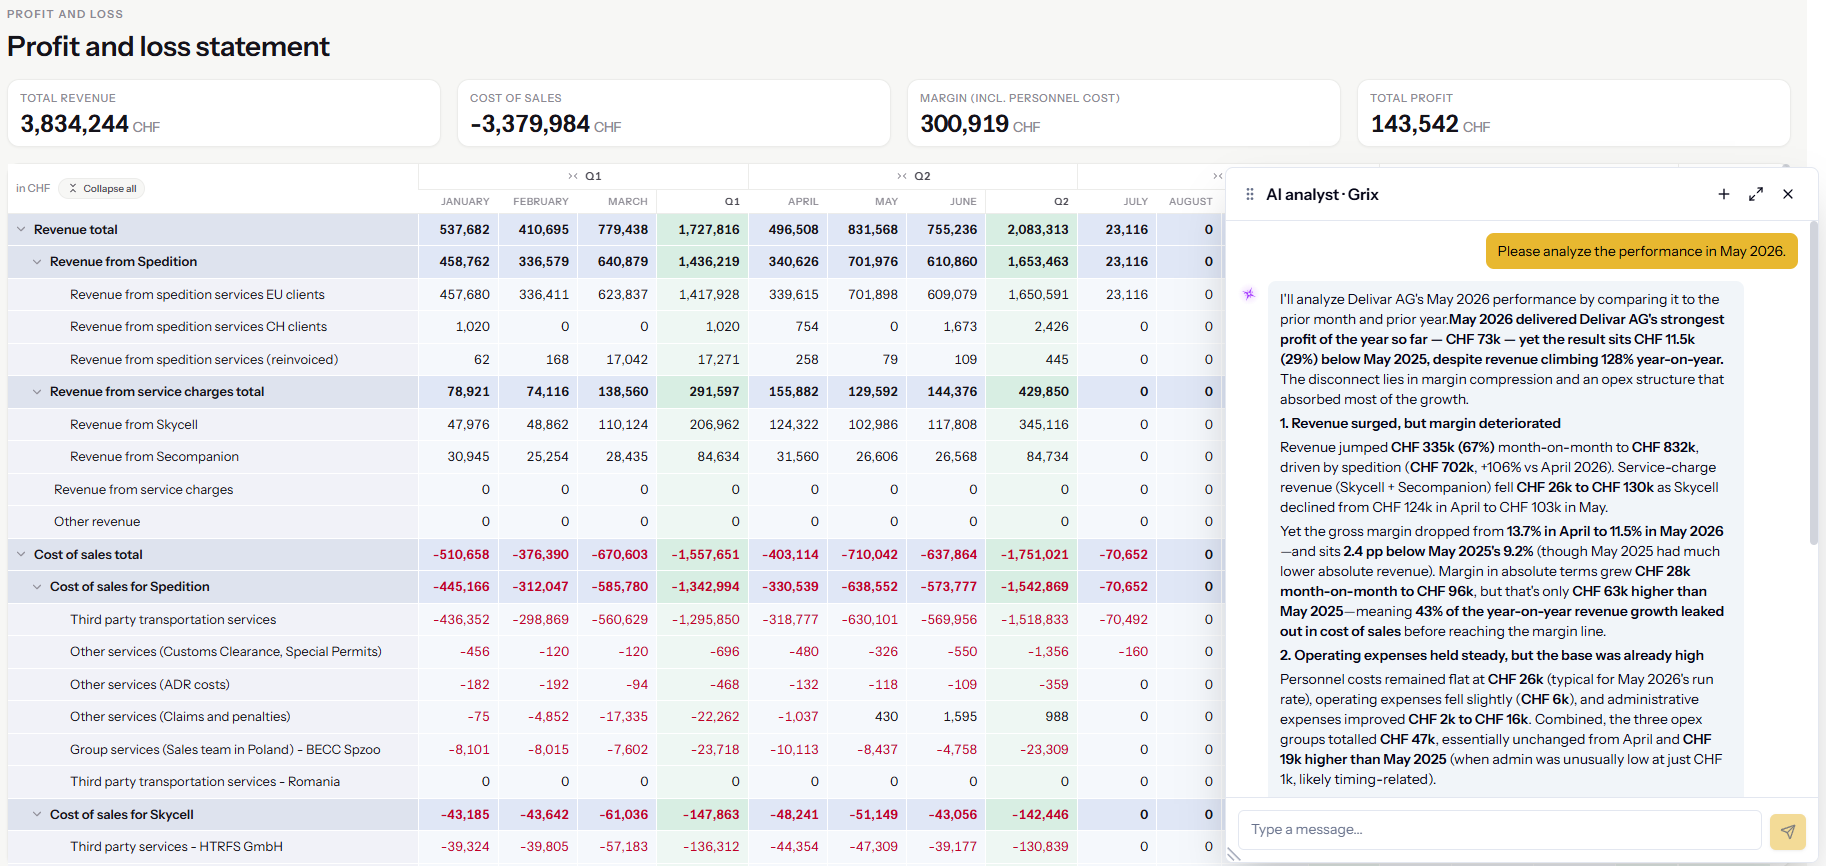Click Revenue from Secompanion row label
The image size is (1826, 866).
(154, 457)
